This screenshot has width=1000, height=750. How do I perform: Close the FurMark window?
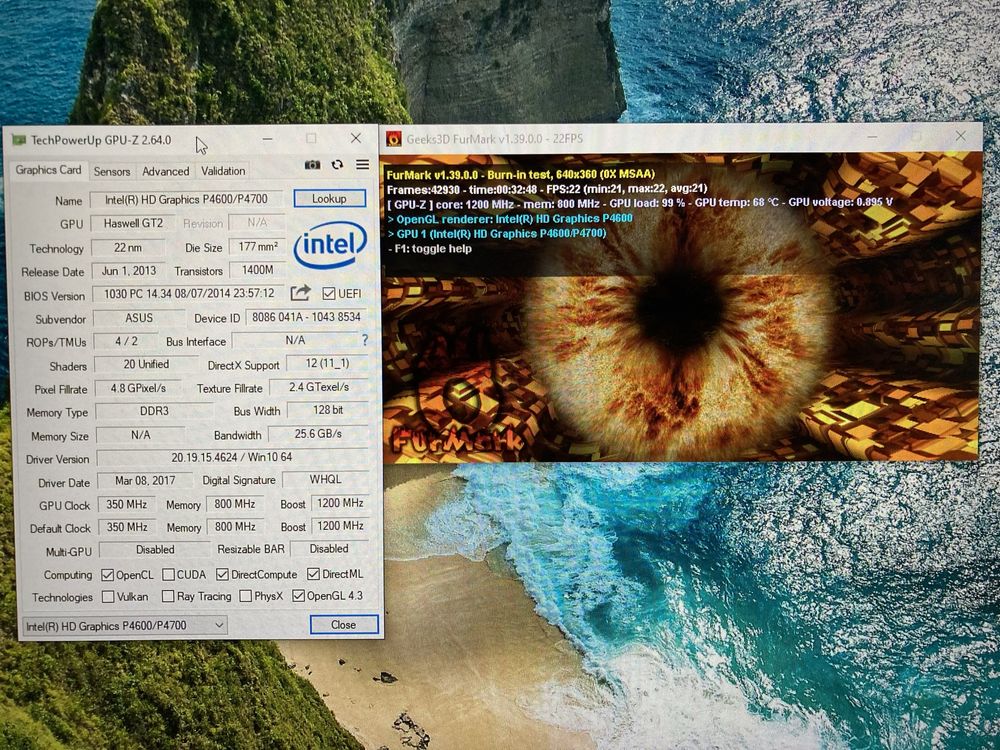pyautogui.click(x=960, y=136)
